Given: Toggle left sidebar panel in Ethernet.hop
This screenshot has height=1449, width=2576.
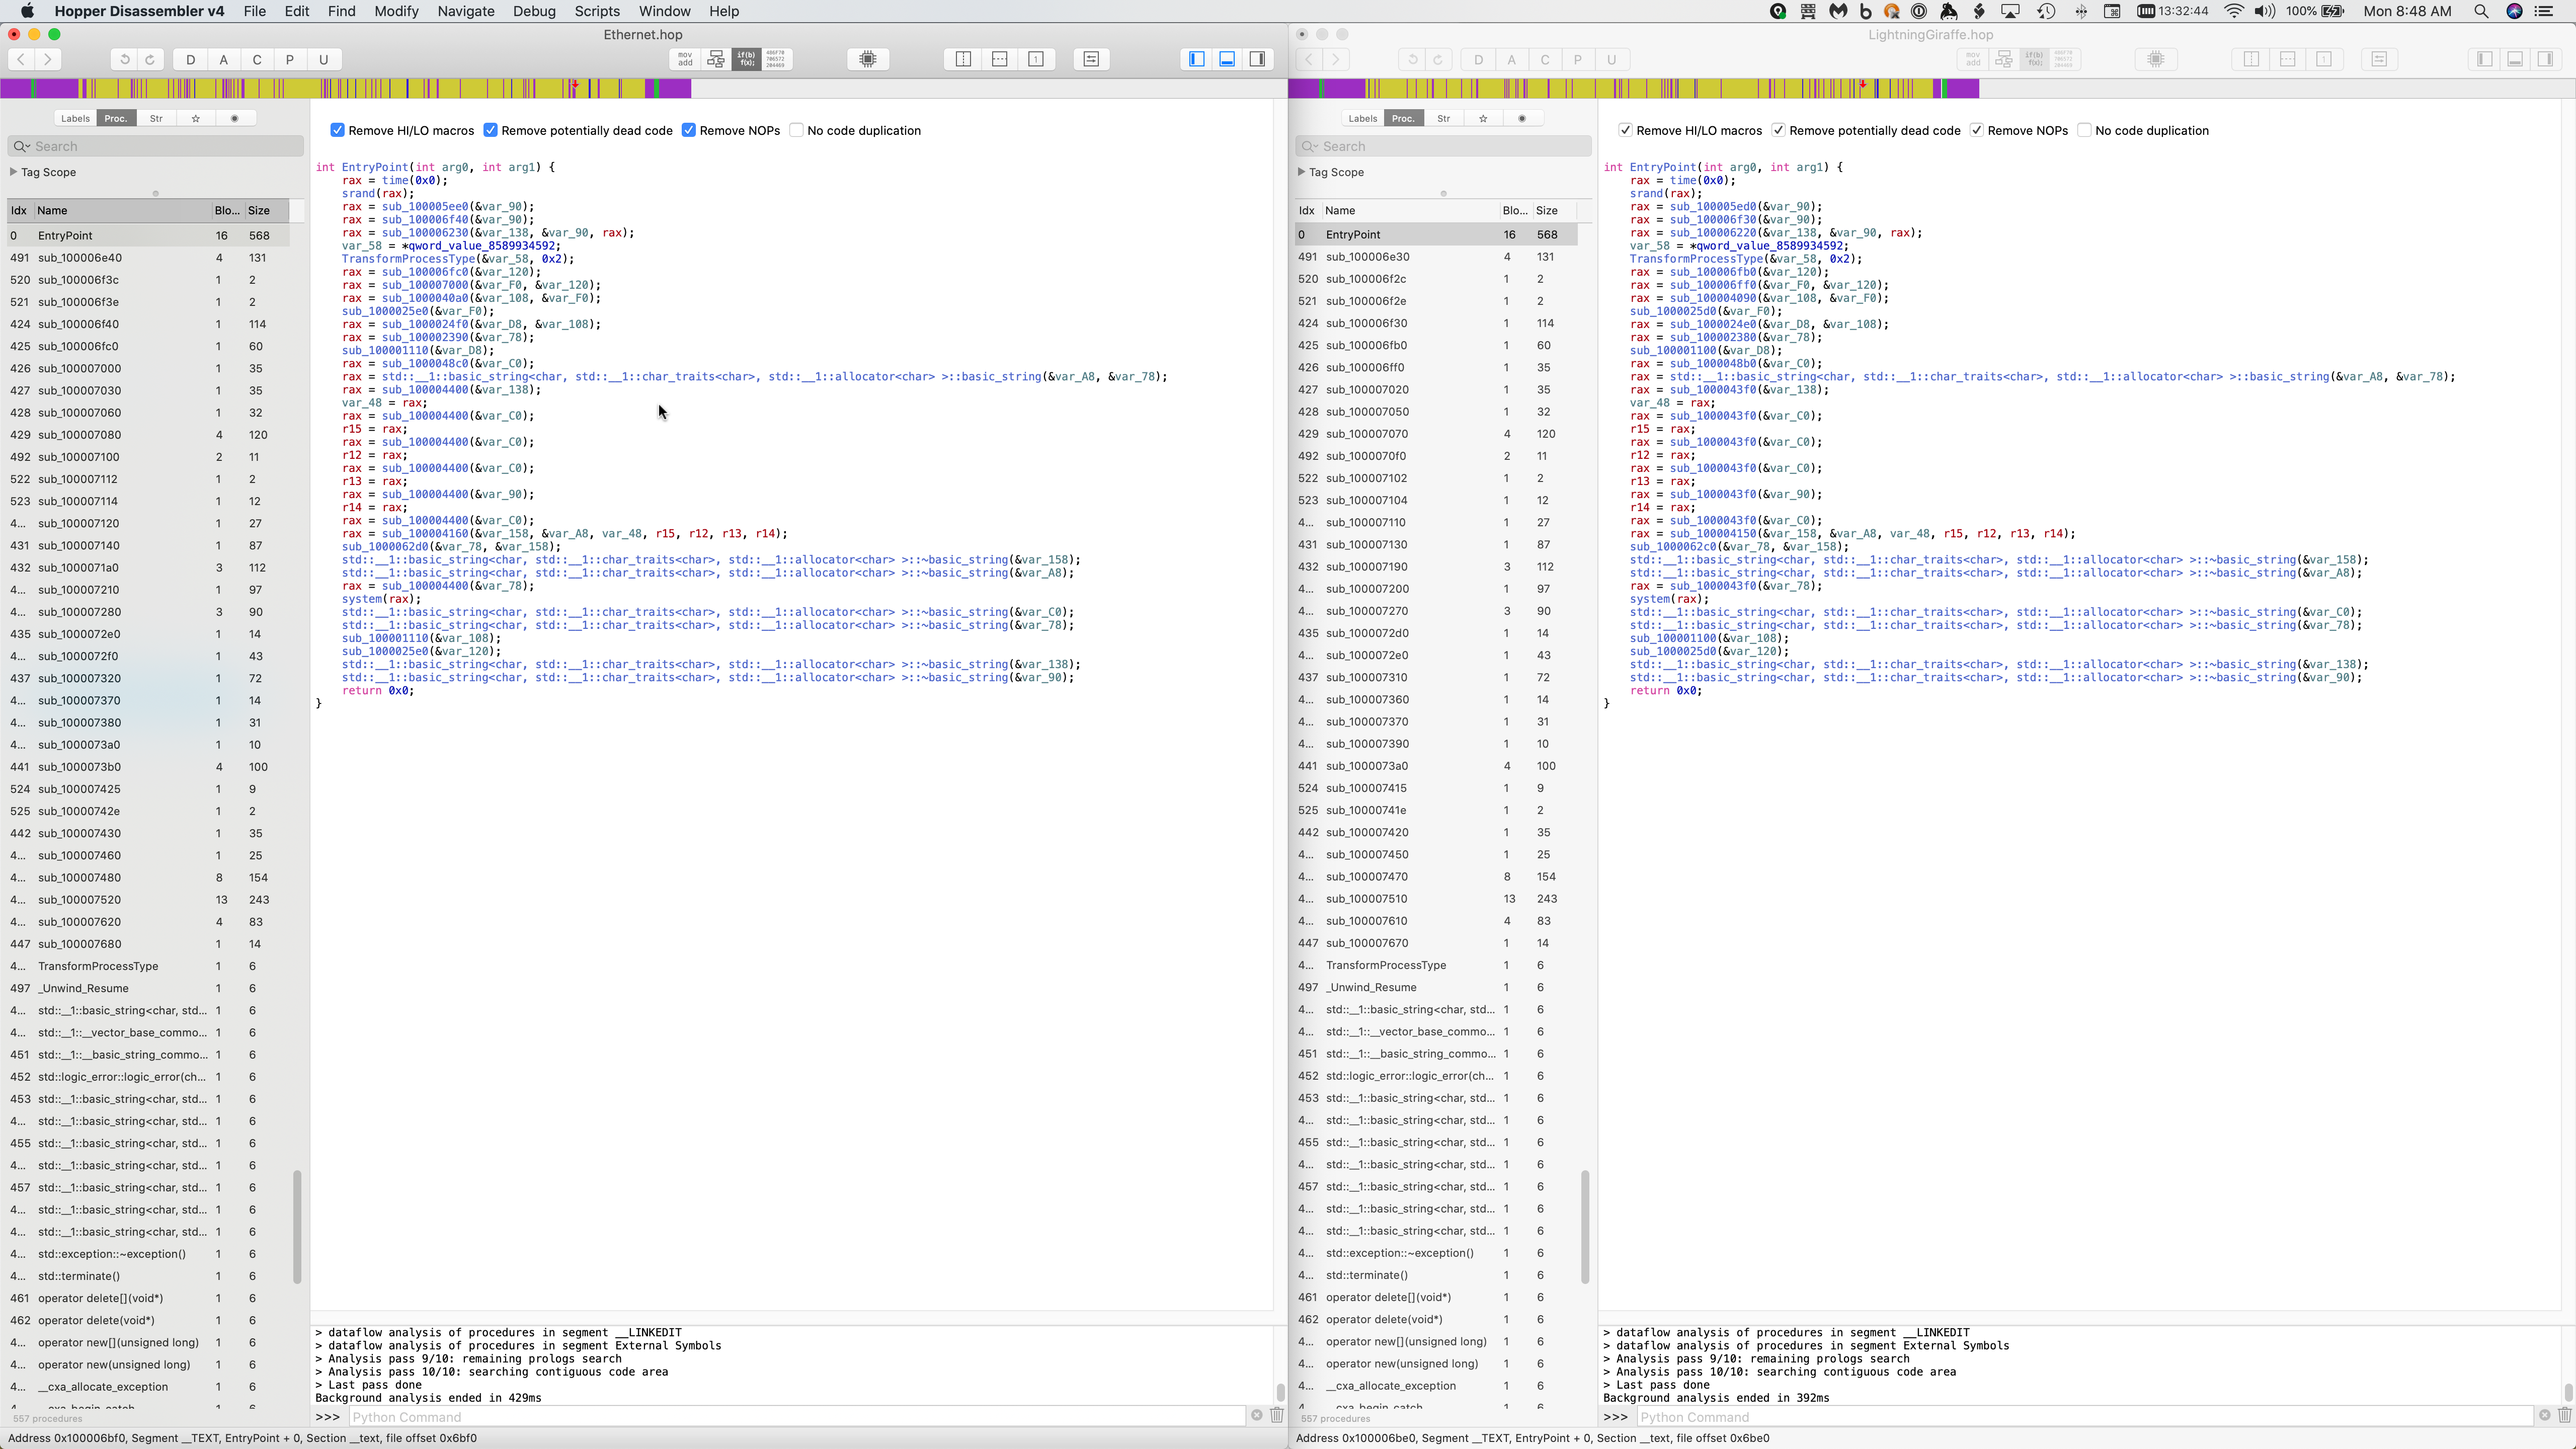Looking at the screenshot, I should pos(1197,59).
